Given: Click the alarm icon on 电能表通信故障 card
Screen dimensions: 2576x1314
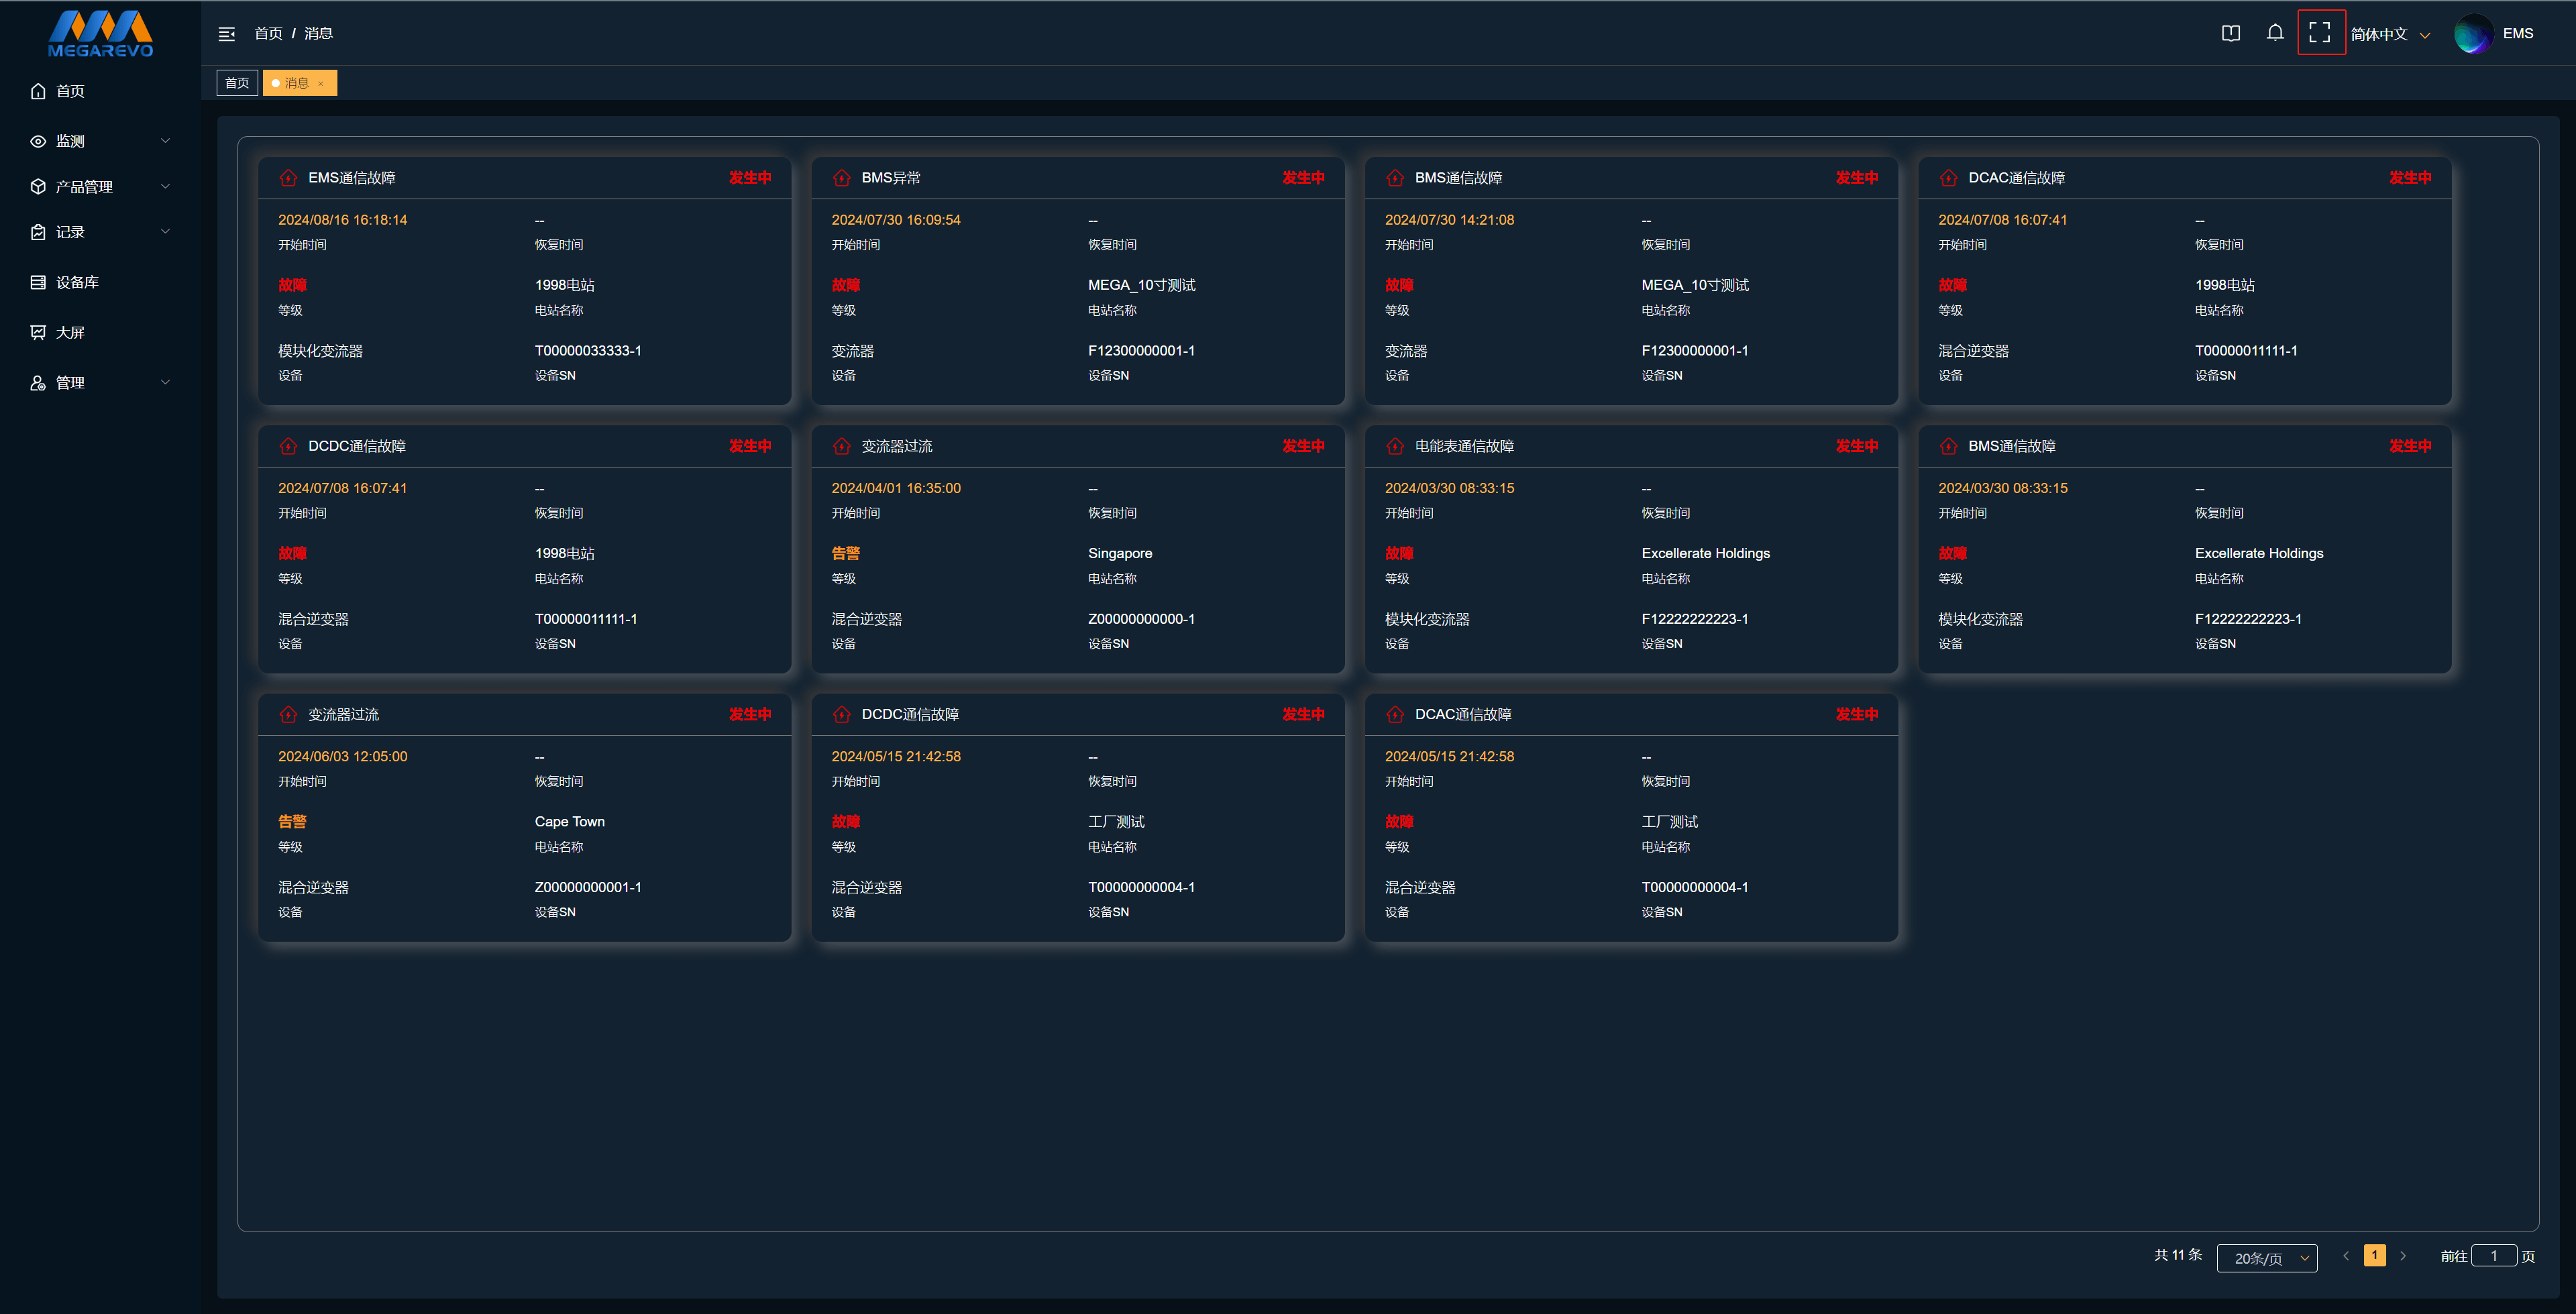Looking at the screenshot, I should click(1395, 446).
